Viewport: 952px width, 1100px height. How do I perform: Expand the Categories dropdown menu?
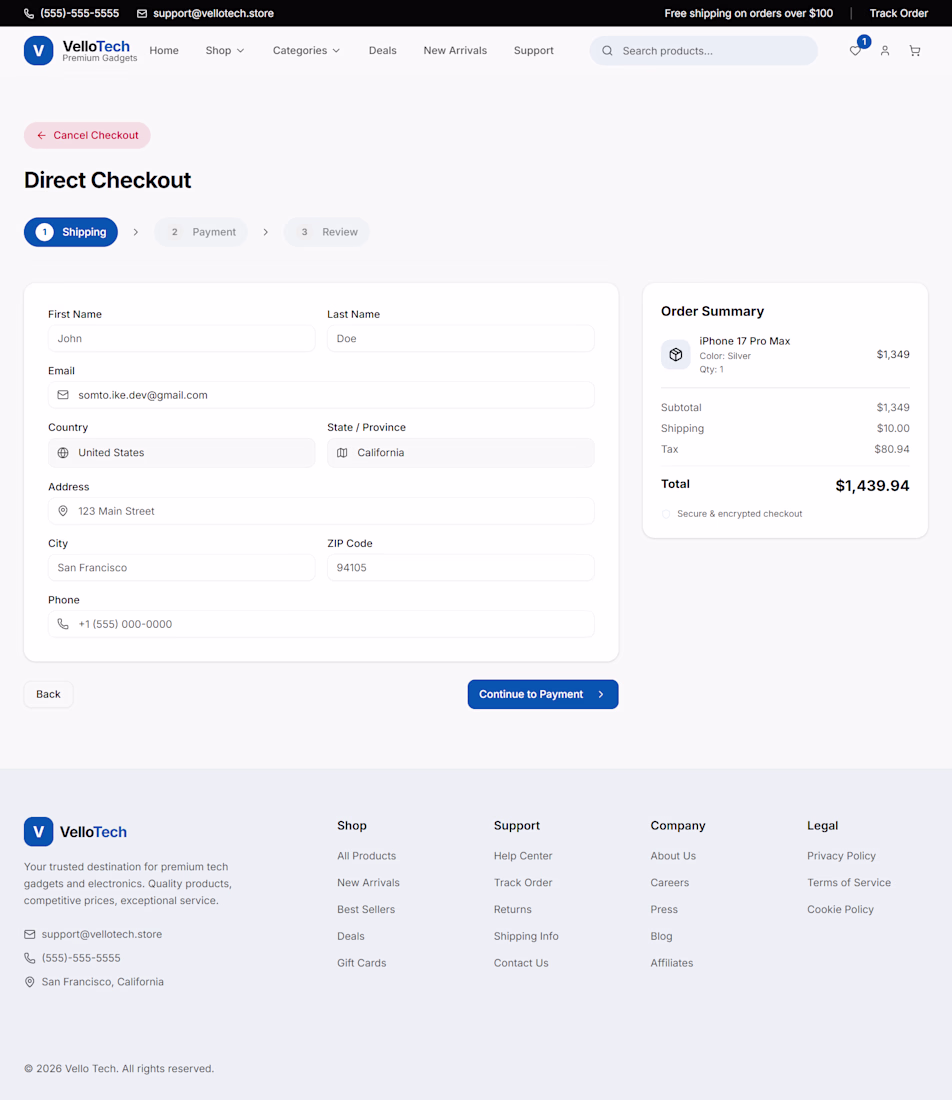tap(306, 51)
